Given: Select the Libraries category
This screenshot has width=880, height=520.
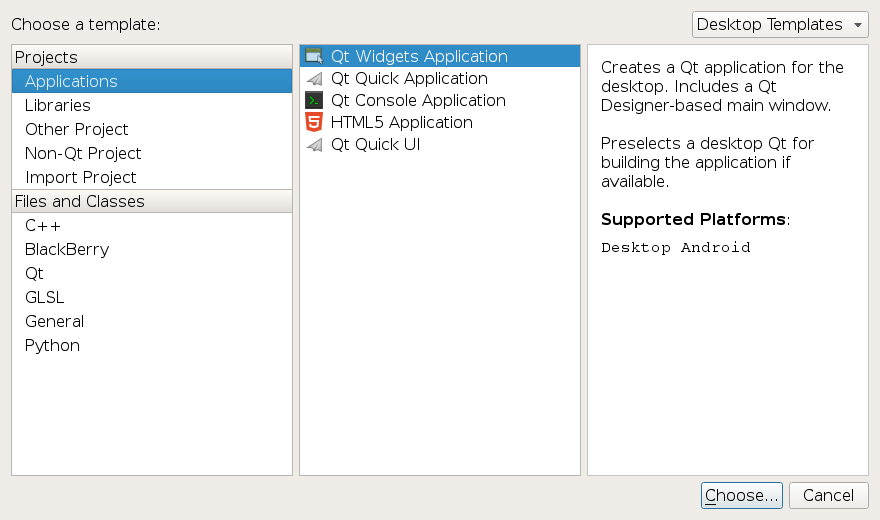Looking at the screenshot, I should [x=152, y=105].
